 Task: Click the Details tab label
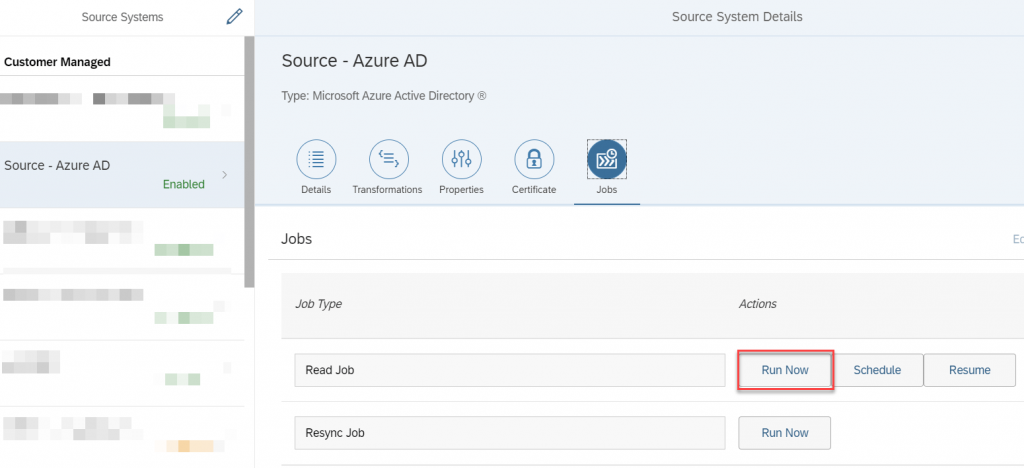click(x=316, y=190)
